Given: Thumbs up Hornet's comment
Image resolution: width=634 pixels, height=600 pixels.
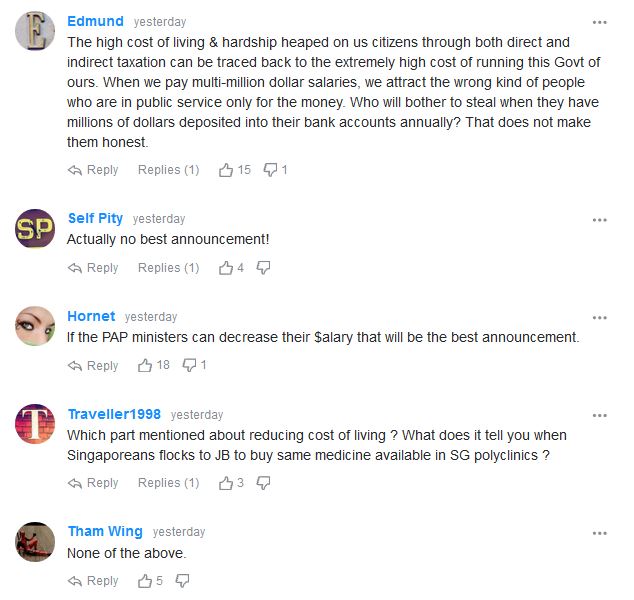Looking at the screenshot, I should click(145, 366).
